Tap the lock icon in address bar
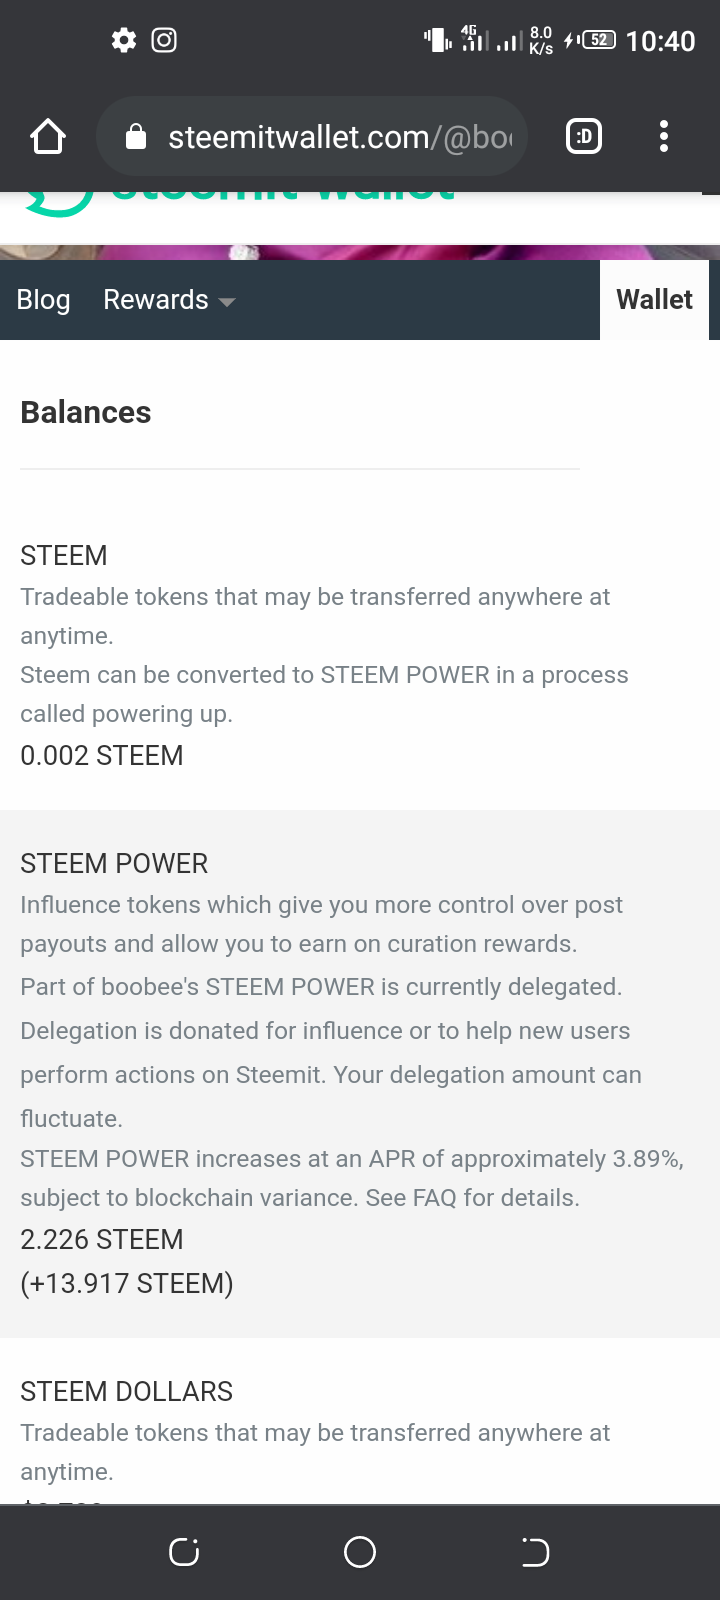720x1600 pixels. point(136,137)
